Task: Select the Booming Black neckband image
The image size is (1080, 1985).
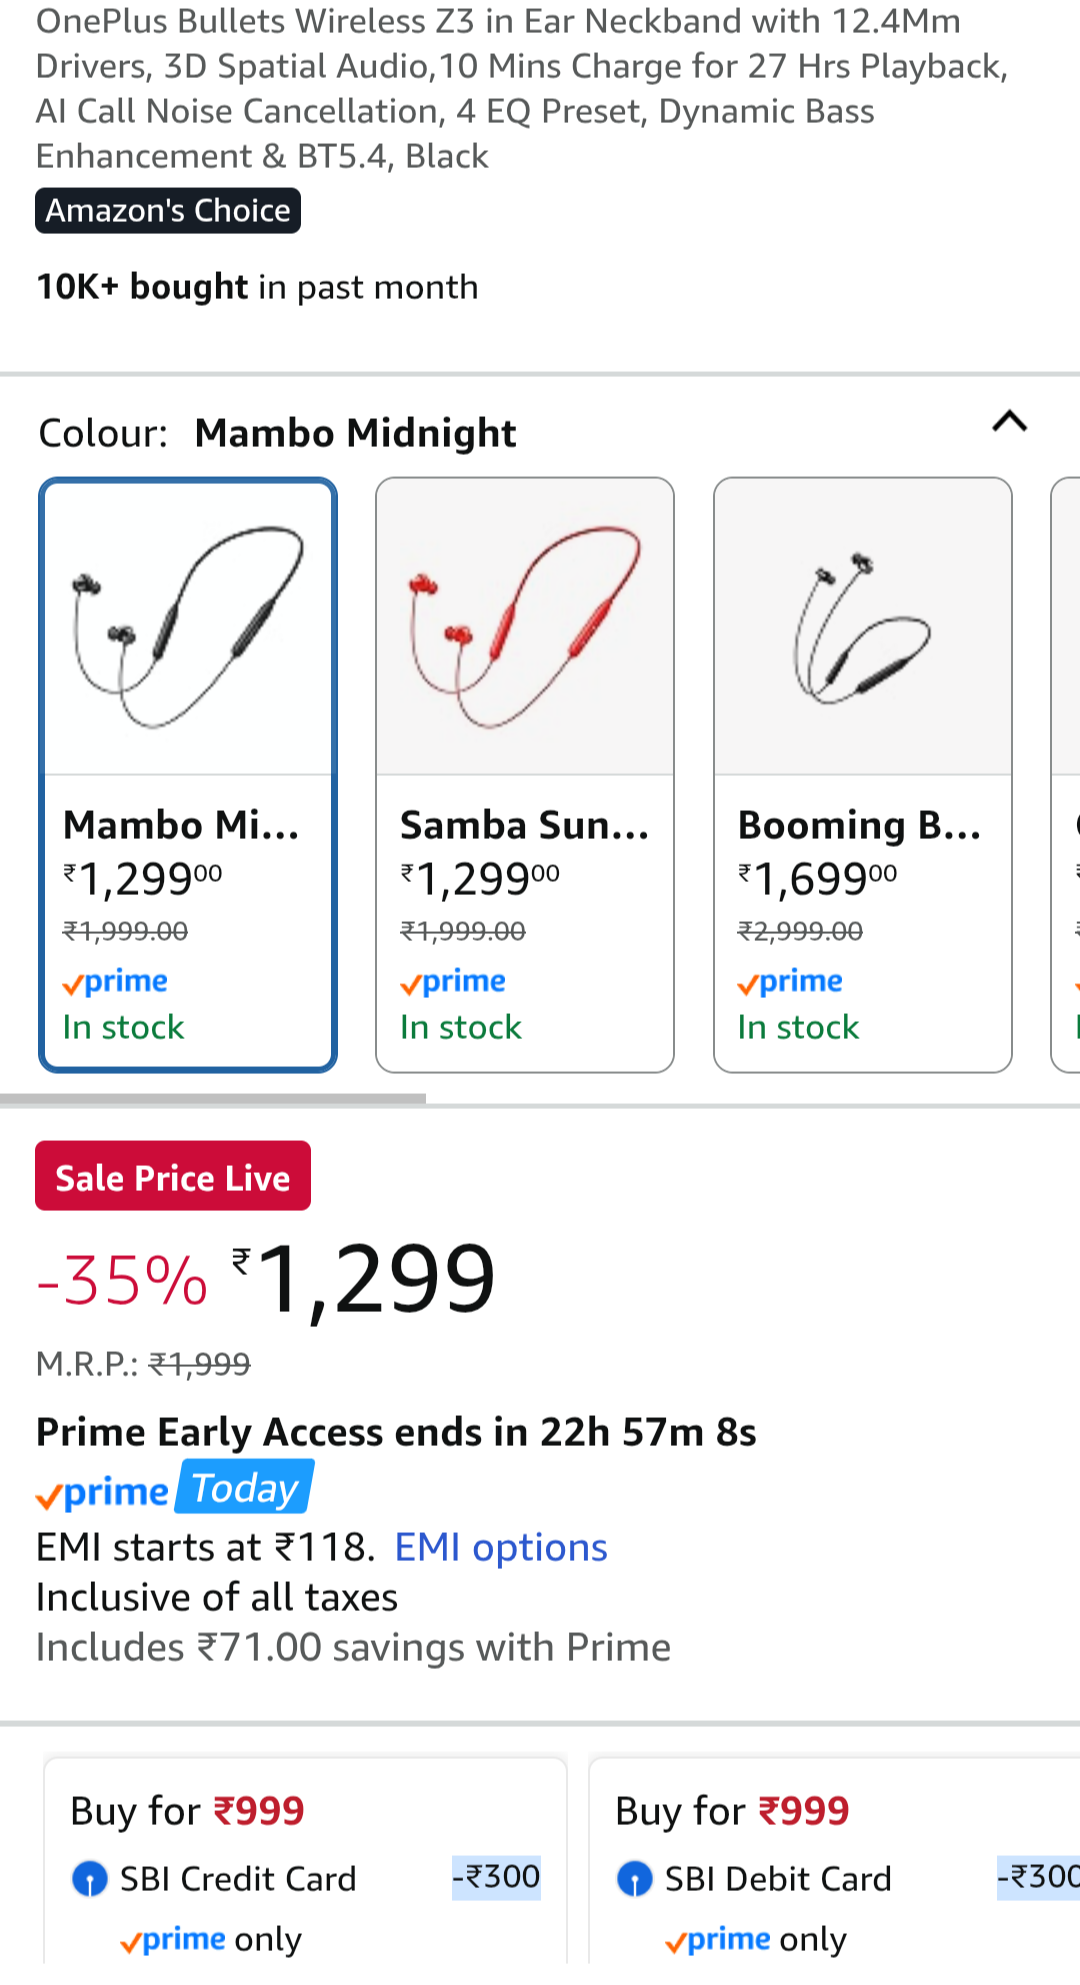Action: [862, 628]
